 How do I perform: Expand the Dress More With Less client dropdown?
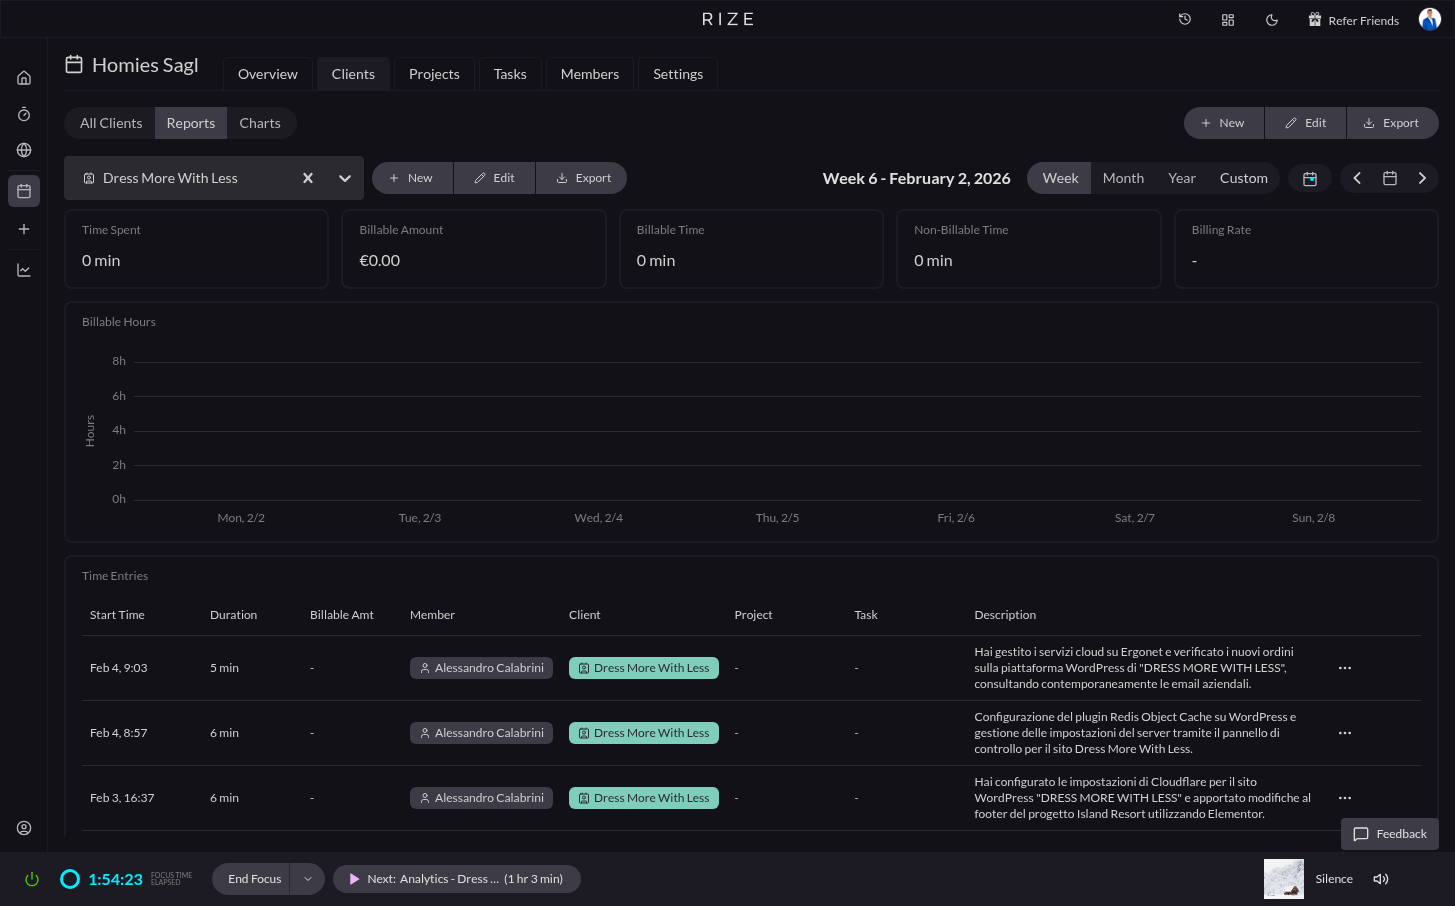click(345, 178)
